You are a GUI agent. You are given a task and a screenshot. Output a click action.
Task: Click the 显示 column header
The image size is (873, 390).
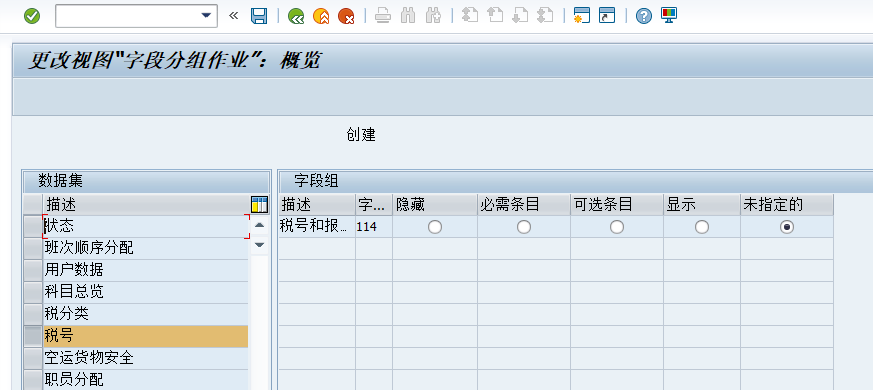coord(702,204)
